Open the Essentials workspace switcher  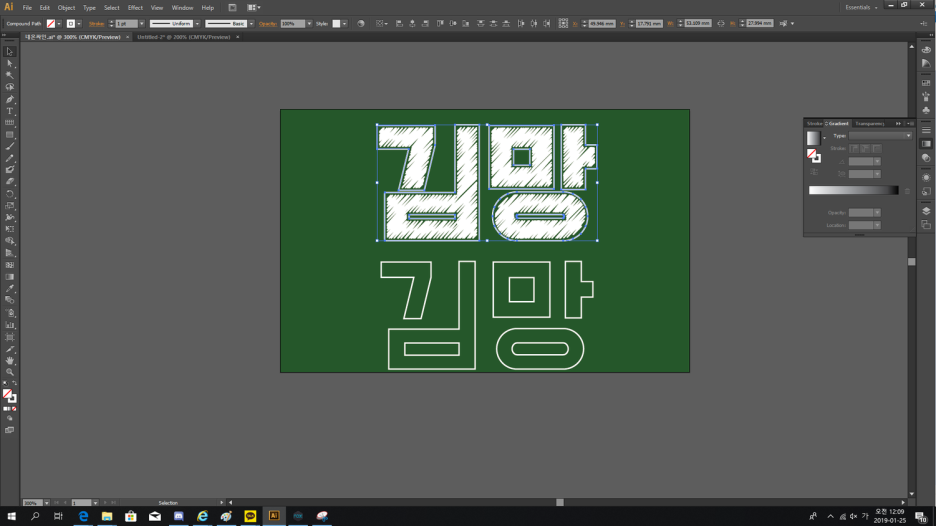tap(861, 7)
